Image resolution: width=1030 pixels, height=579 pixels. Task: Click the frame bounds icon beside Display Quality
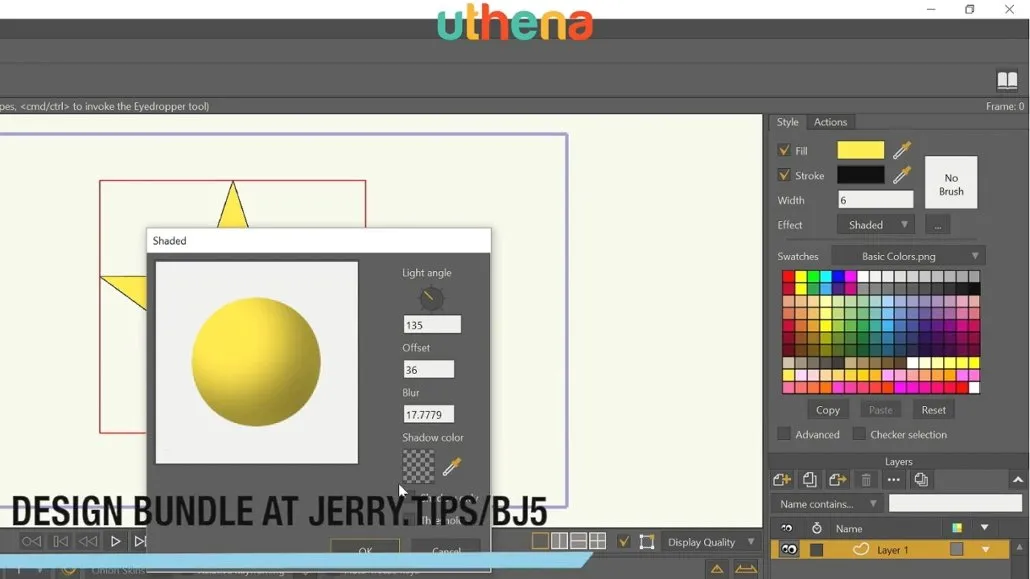coord(647,542)
